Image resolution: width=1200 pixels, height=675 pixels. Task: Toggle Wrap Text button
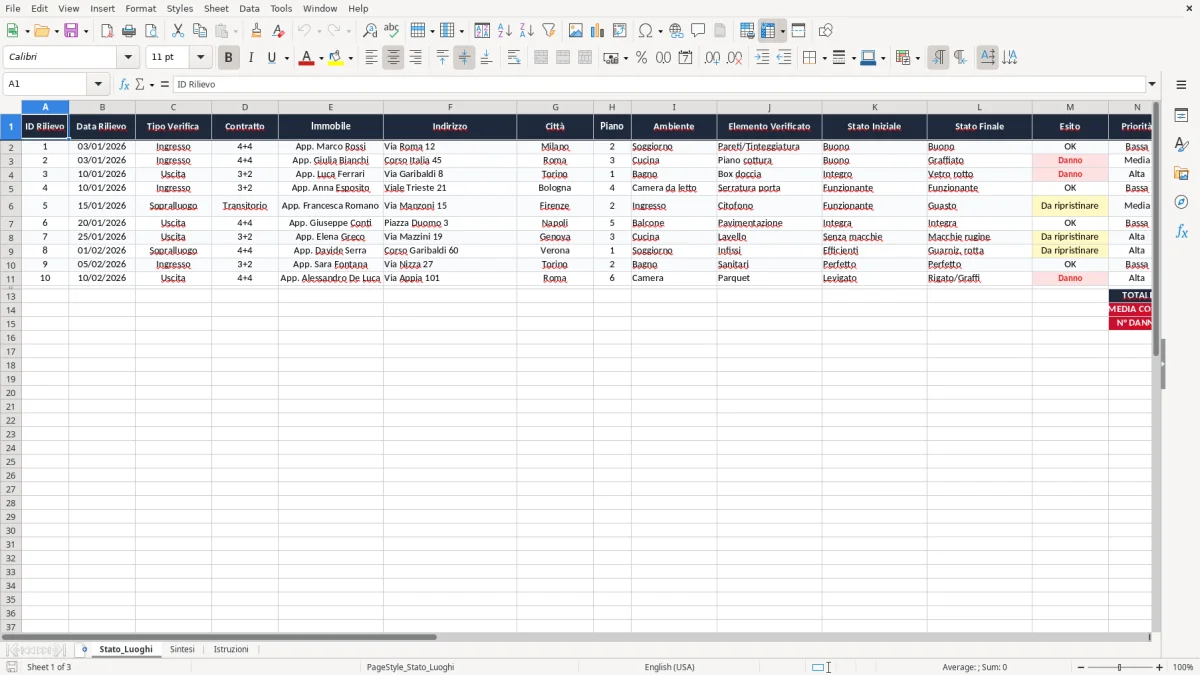point(514,58)
